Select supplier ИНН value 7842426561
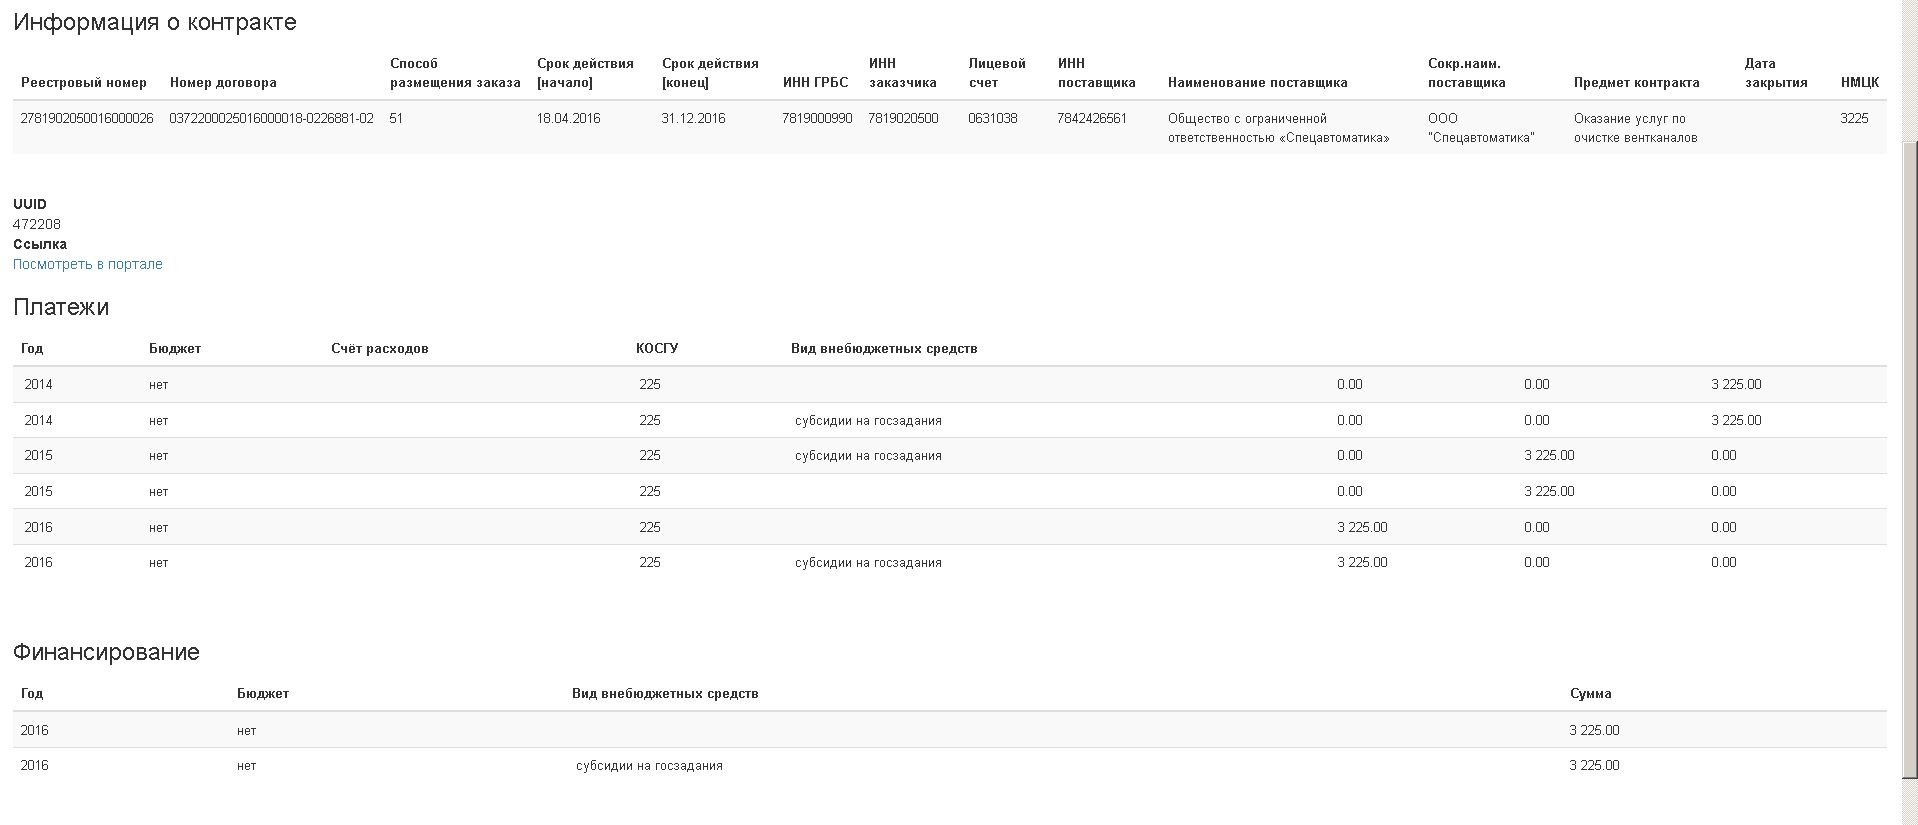 [x=1092, y=118]
